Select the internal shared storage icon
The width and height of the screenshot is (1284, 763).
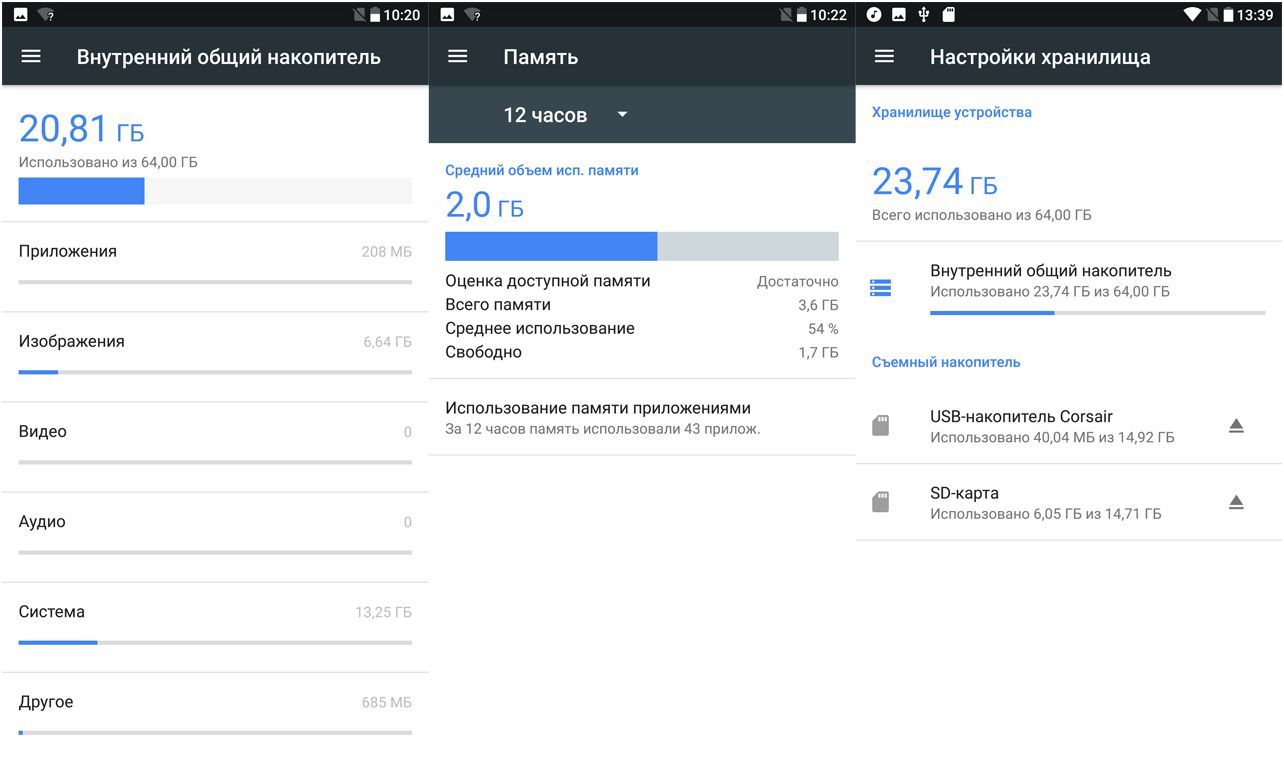pos(881,287)
